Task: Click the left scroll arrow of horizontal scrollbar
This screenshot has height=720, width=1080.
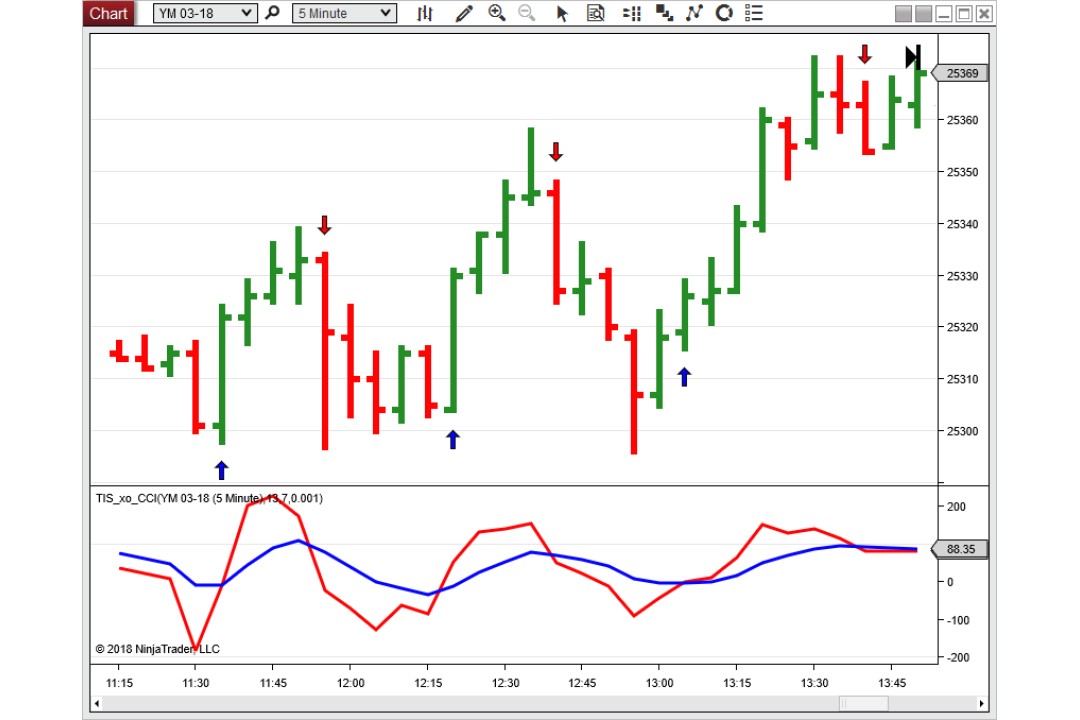Action: click(x=97, y=703)
